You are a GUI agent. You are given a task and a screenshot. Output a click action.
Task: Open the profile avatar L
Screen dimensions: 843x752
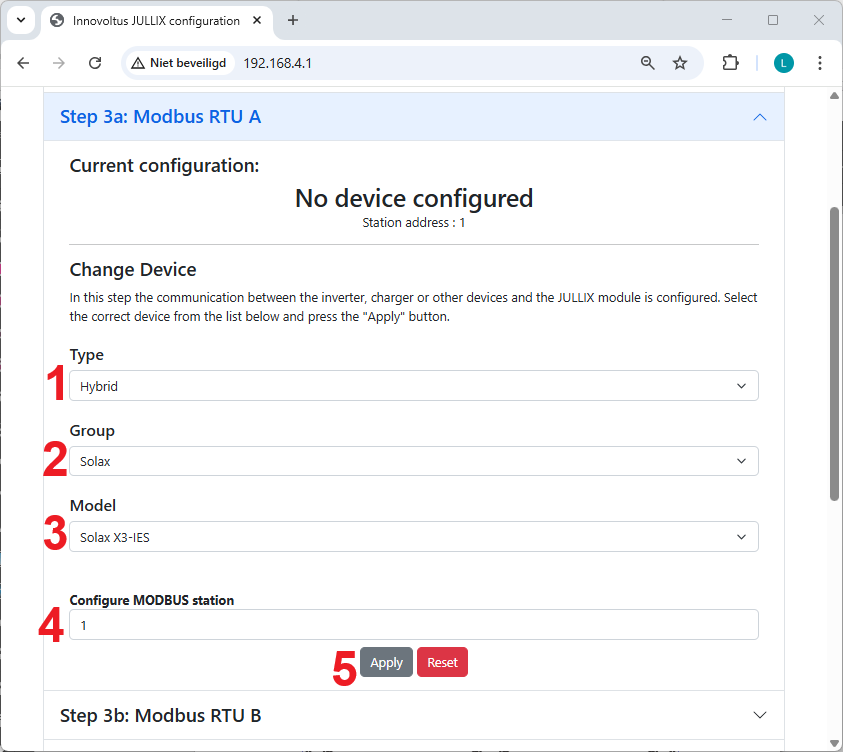(x=784, y=63)
